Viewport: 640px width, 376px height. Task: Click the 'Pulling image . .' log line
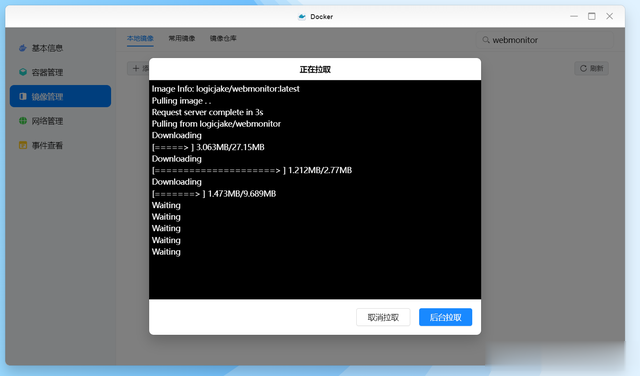click(x=181, y=101)
